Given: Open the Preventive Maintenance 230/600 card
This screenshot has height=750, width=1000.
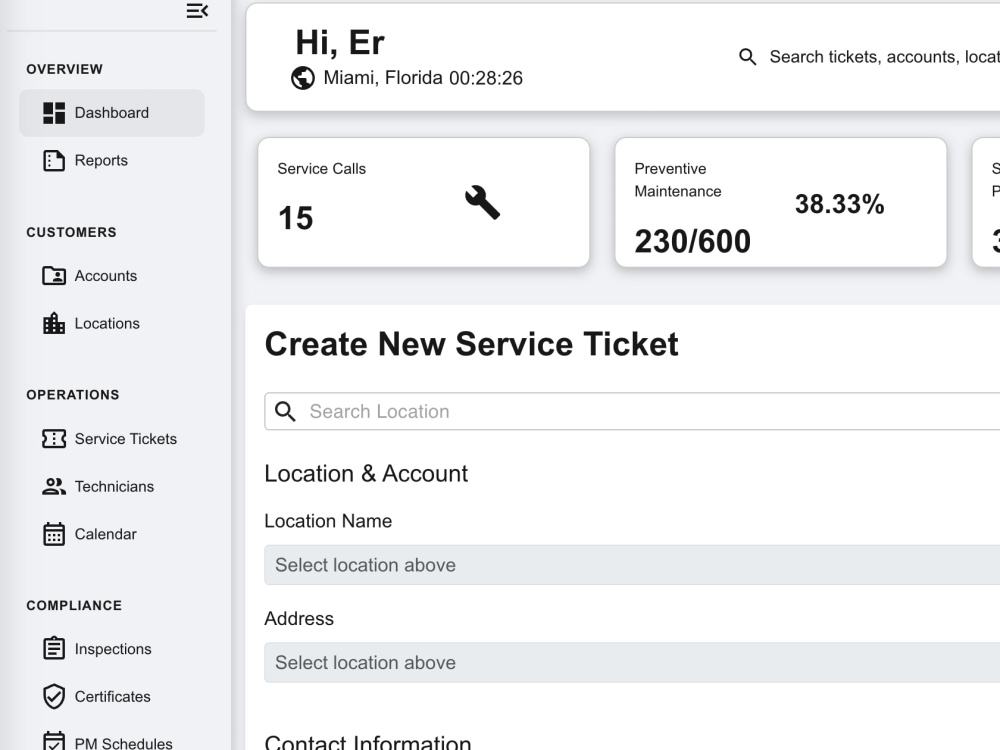Looking at the screenshot, I should click(x=781, y=202).
